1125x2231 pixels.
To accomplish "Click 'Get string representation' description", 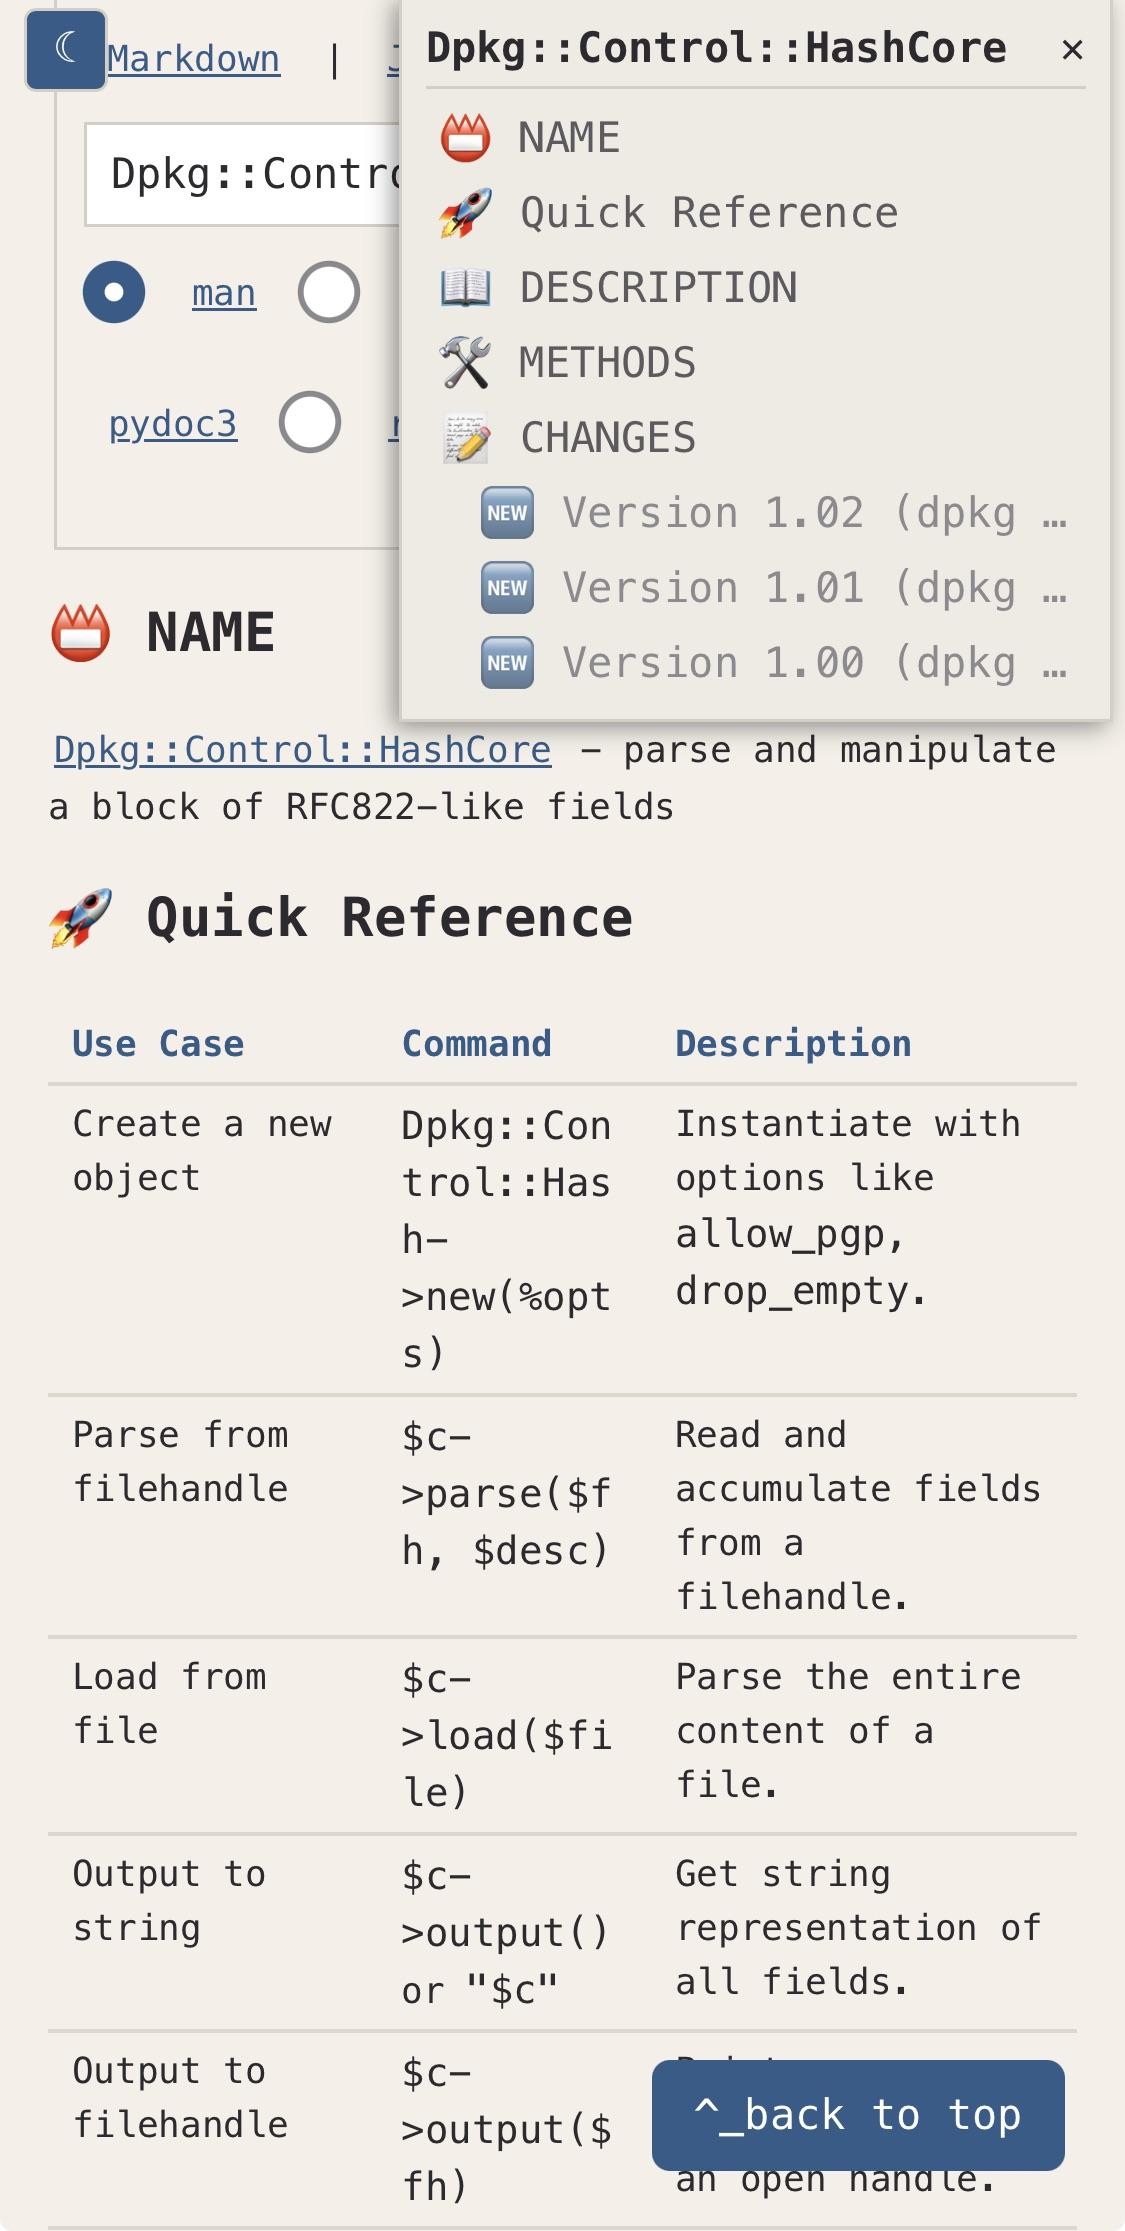I will 858,1928.
